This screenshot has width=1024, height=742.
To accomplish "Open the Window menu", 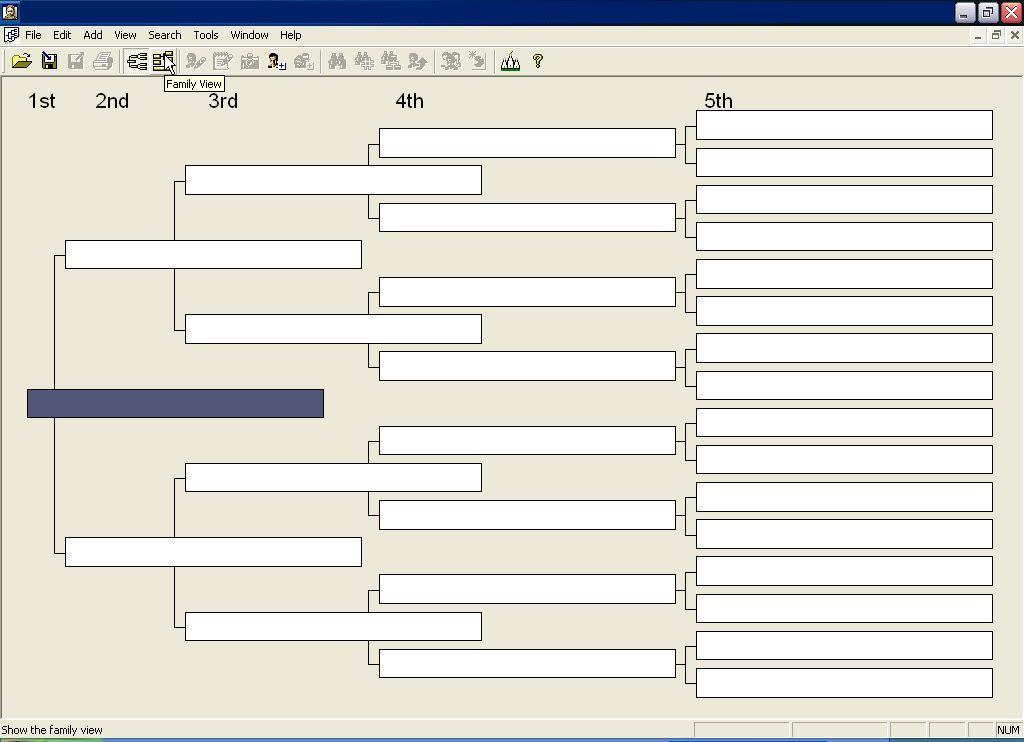I will [x=249, y=34].
